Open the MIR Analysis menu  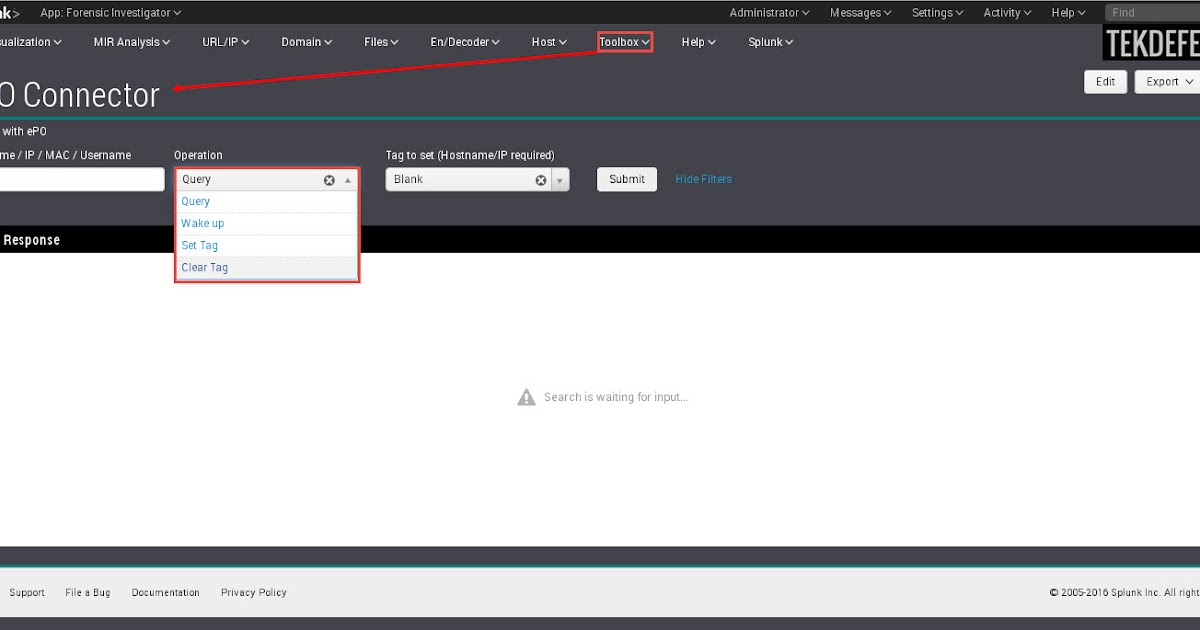tap(131, 41)
